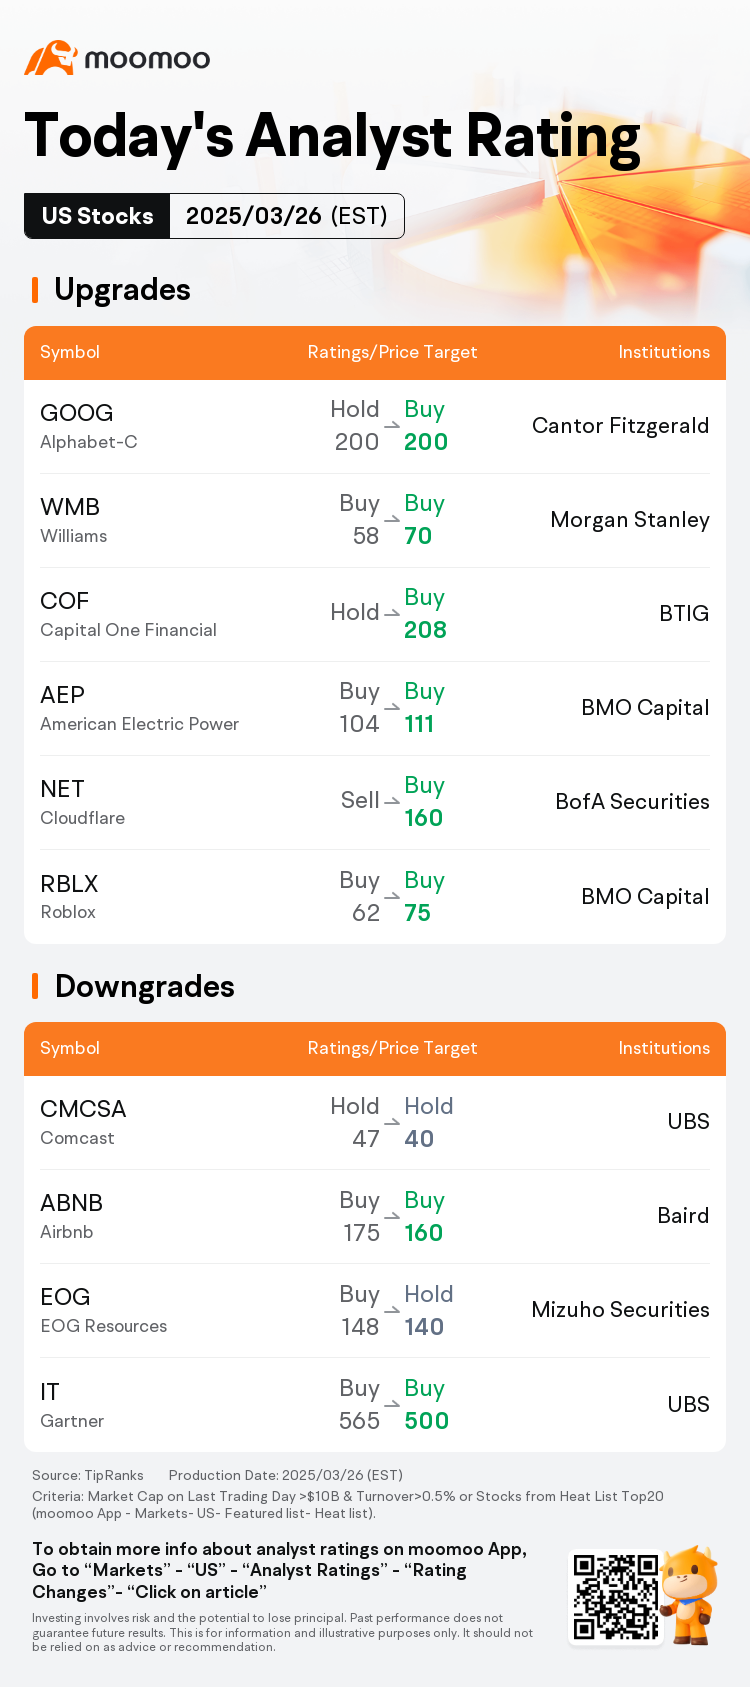The width and height of the screenshot is (750, 1687).
Task: Click the Institutions header in the Downgrades table
Action: click(x=664, y=1048)
